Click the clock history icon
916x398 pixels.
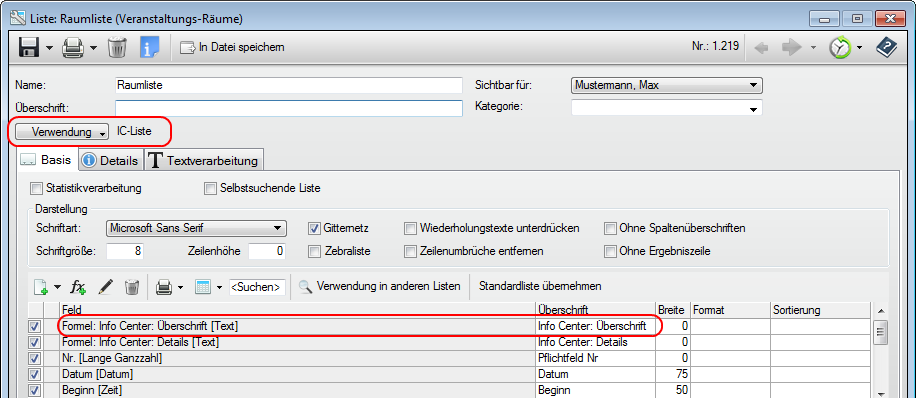[840, 48]
